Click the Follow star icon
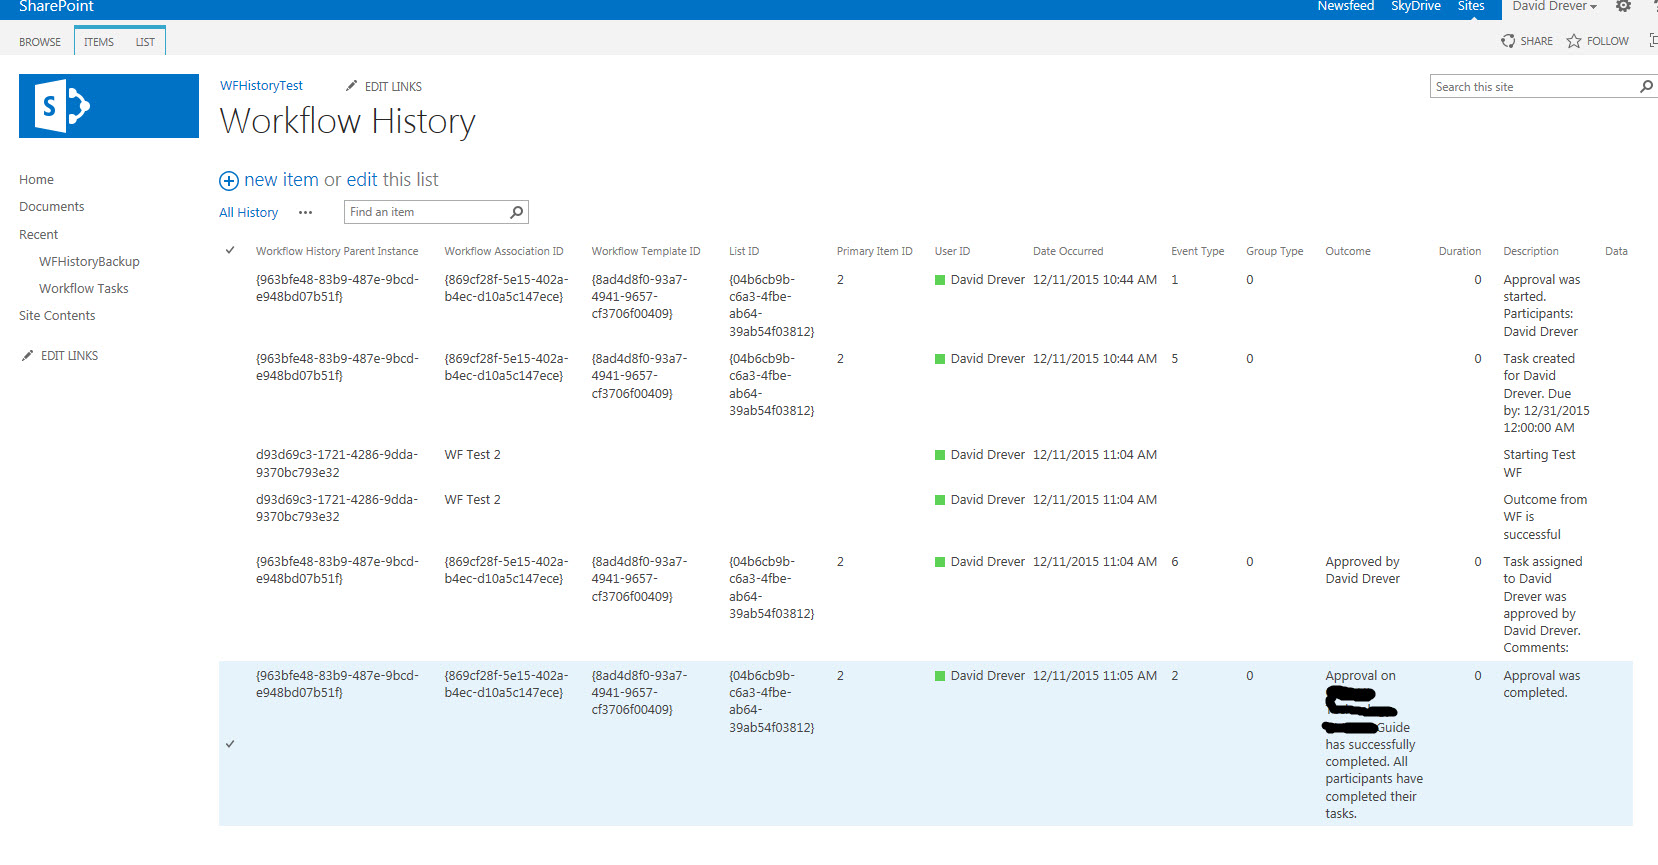The width and height of the screenshot is (1658, 865). click(1574, 41)
